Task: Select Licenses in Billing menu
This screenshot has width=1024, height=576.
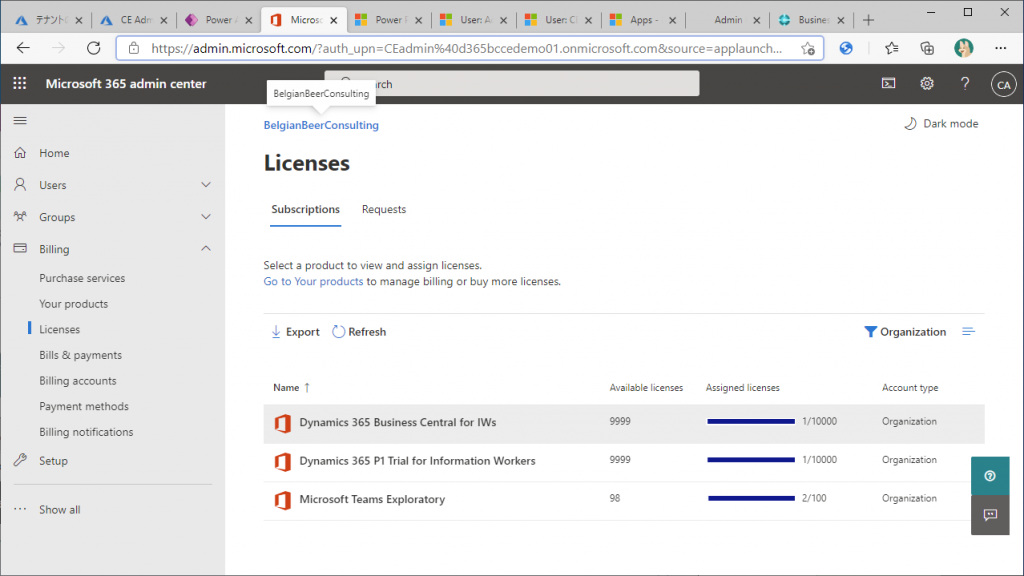Action: pos(59,329)
